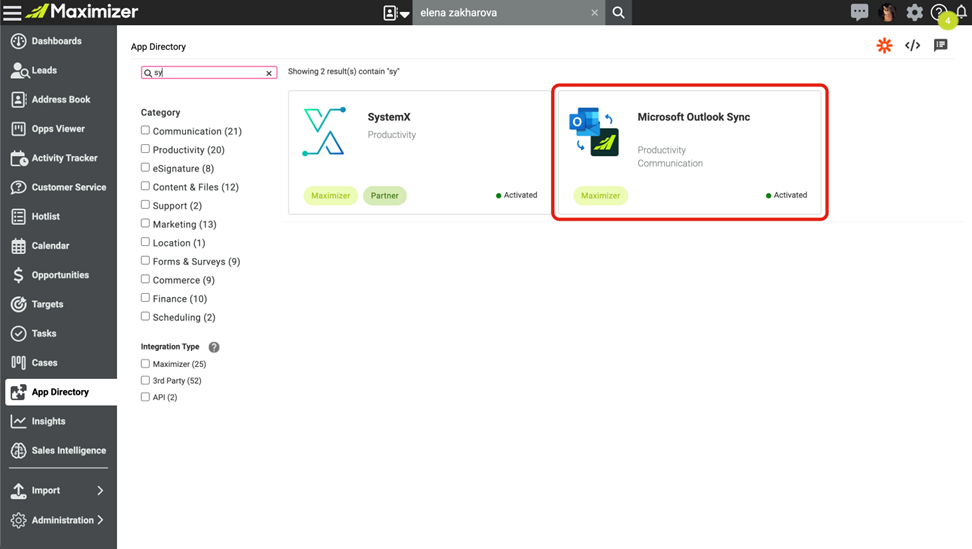This screenshot has width=972, height=549.
Task: Go to Dashboards
Action: click(58, 41)
